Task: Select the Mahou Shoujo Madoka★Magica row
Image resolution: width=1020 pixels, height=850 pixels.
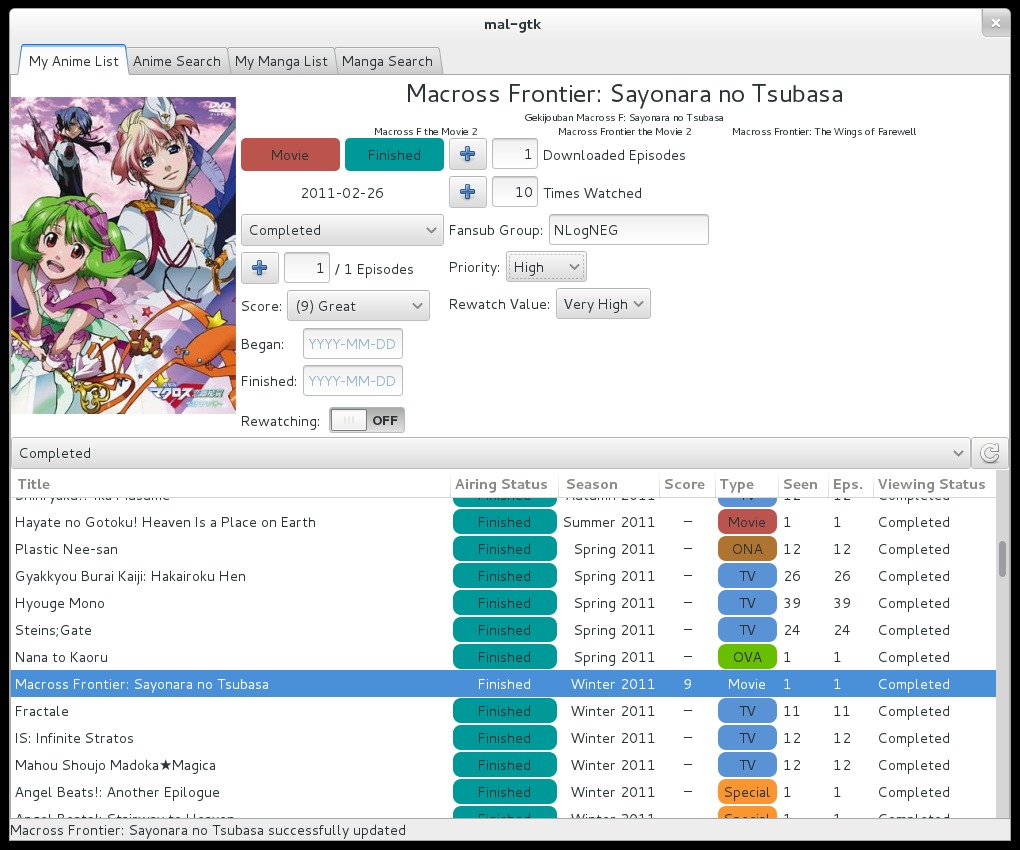Action: [503, 765]
